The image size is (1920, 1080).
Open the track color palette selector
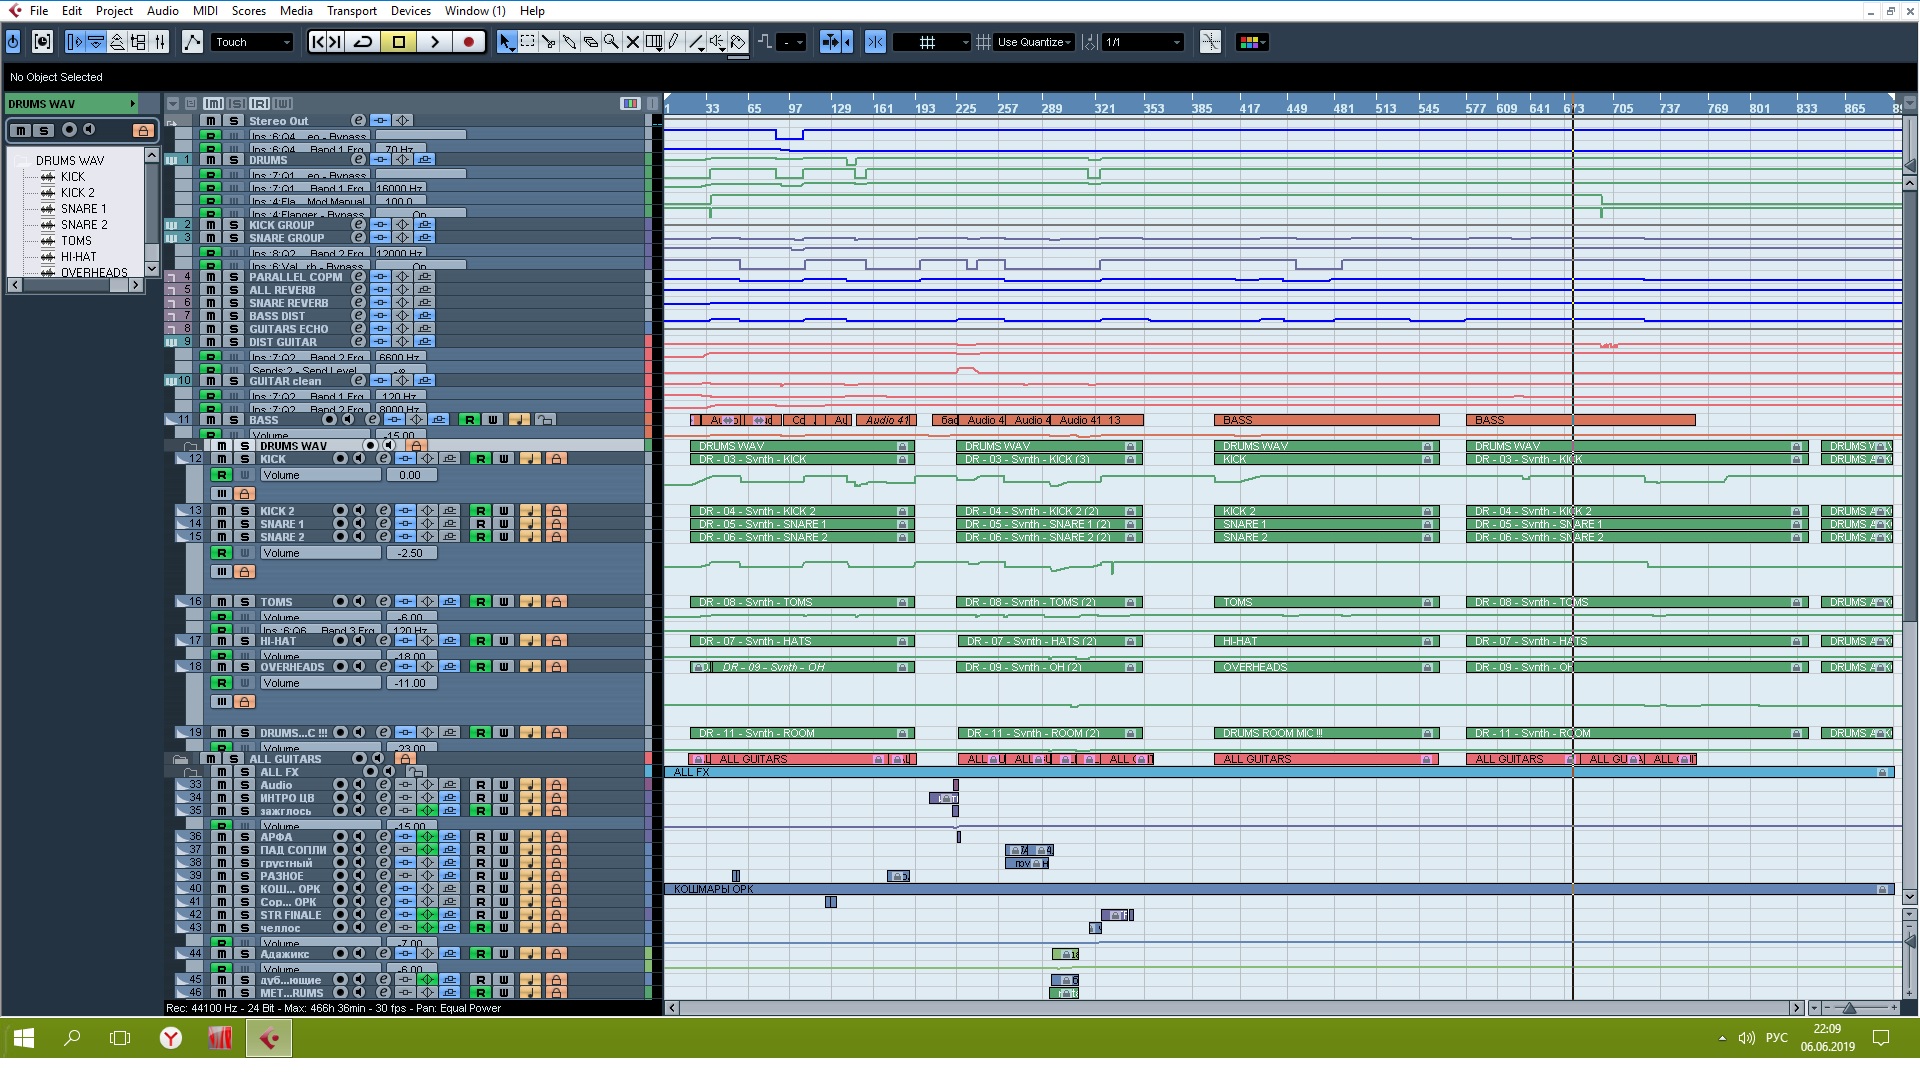click(x=1252, y=42)
